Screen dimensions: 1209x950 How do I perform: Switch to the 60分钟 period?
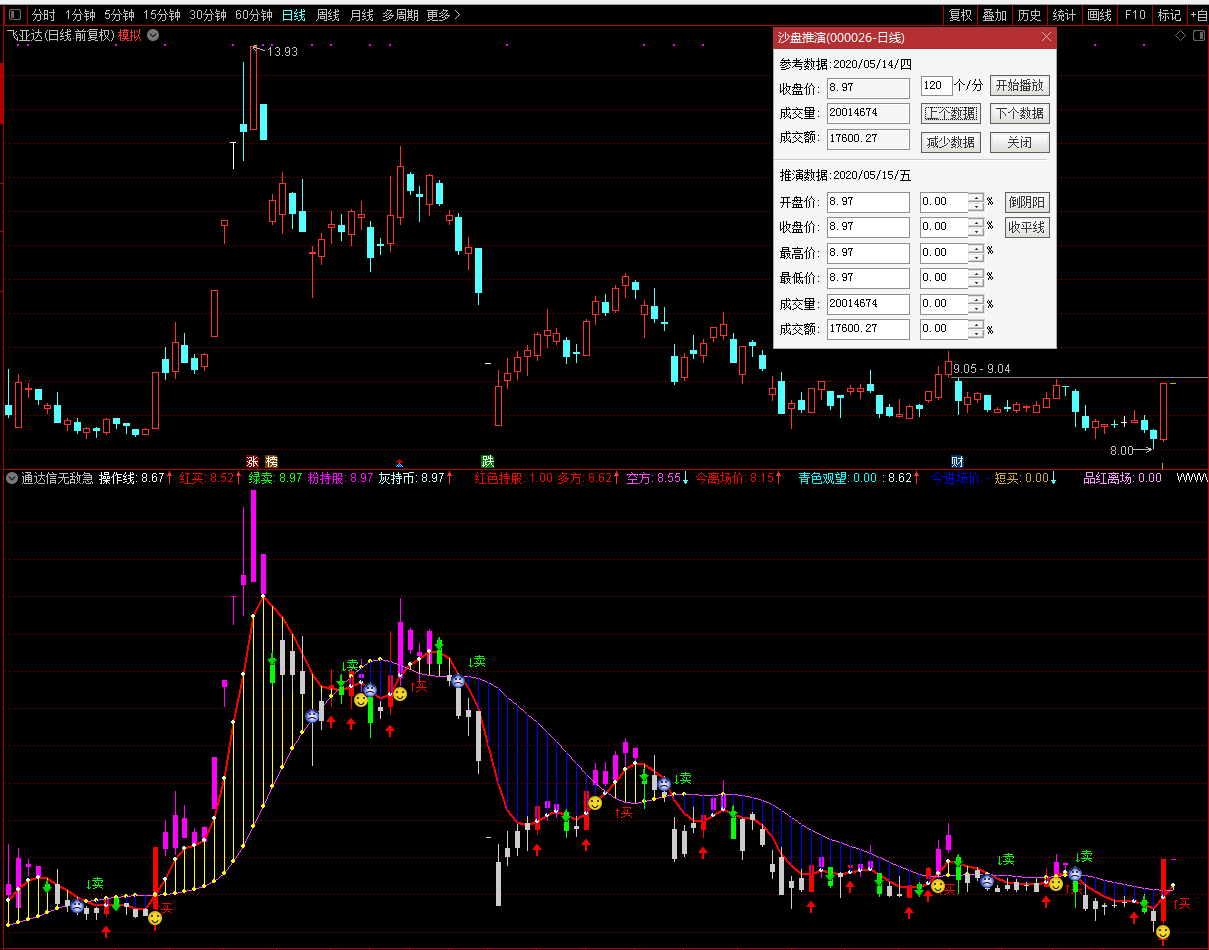[254, 15]
